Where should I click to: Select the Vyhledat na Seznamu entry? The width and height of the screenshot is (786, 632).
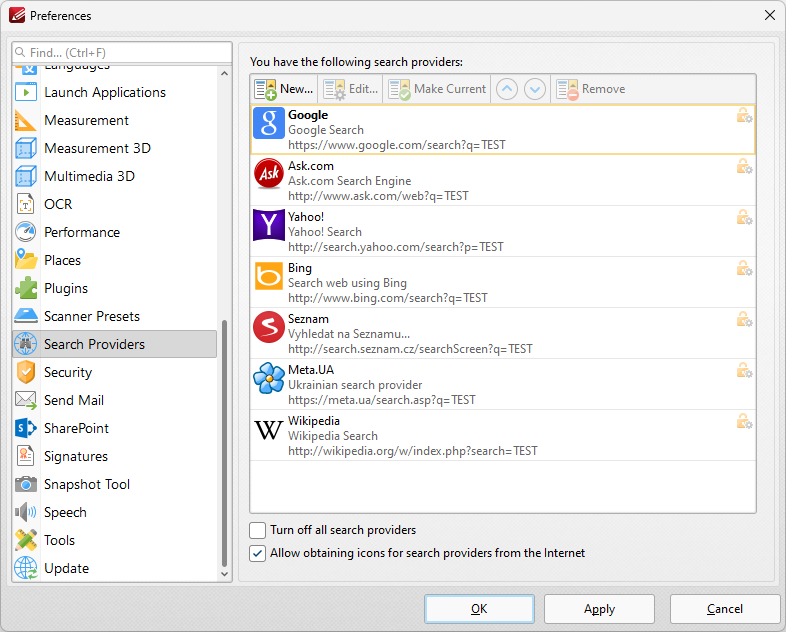tap(349, 334)
